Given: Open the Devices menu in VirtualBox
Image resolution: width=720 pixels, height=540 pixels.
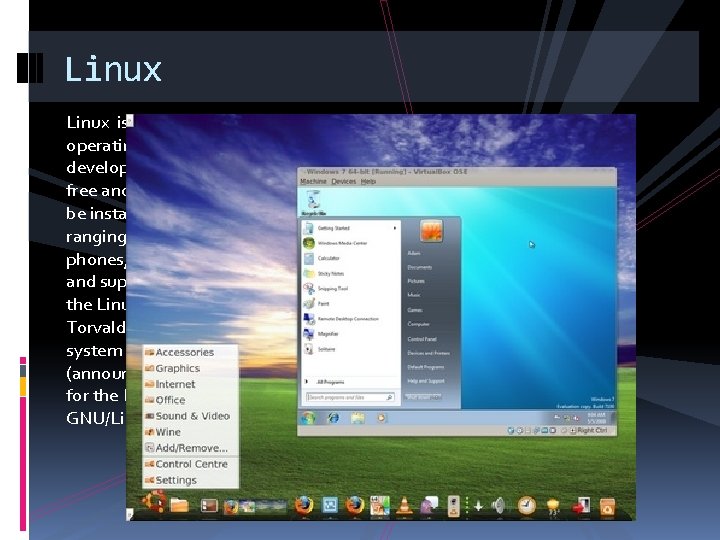Looking at the screenshot, I should (x=343, y=181).
